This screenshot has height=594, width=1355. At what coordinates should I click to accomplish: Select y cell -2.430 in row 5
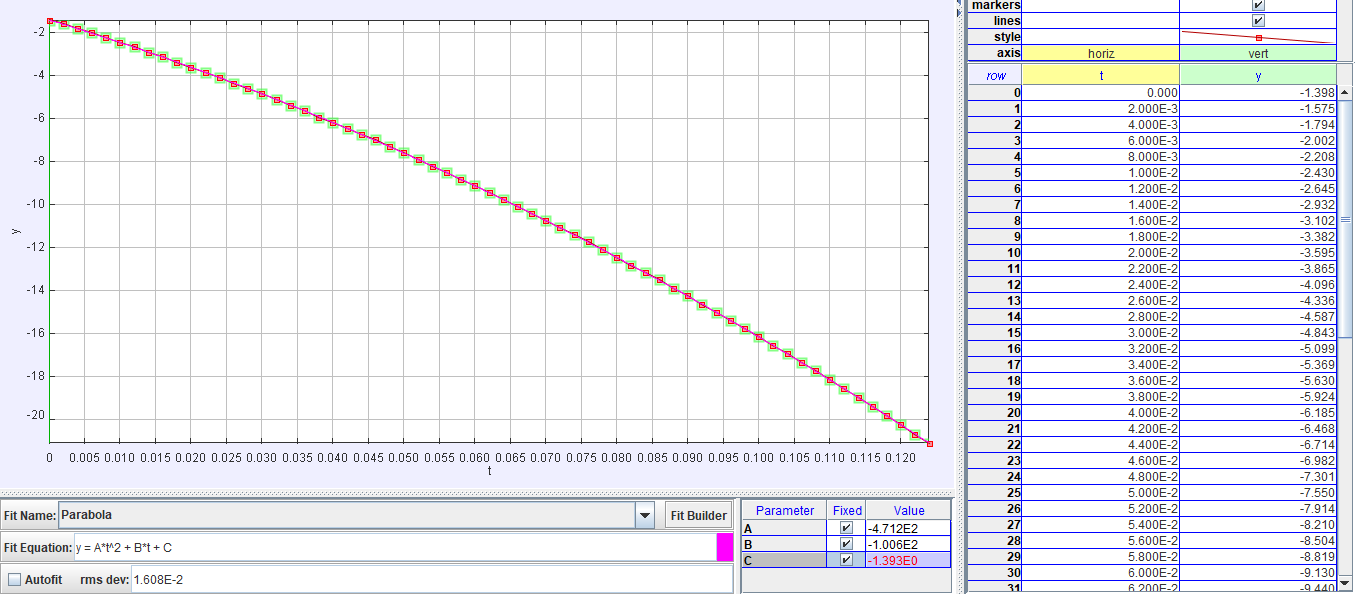tap(1258, 172)
